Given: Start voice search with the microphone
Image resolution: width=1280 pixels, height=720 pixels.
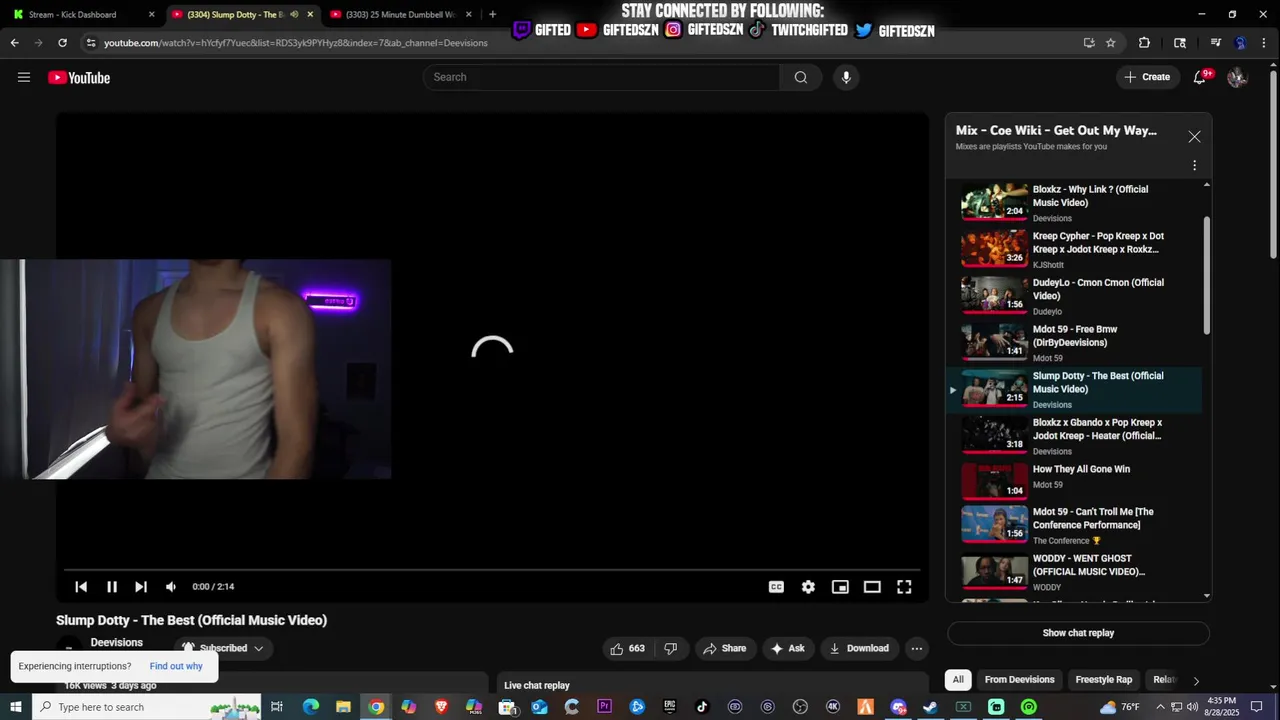Looking at the screenshot, I should coord(846,77).
